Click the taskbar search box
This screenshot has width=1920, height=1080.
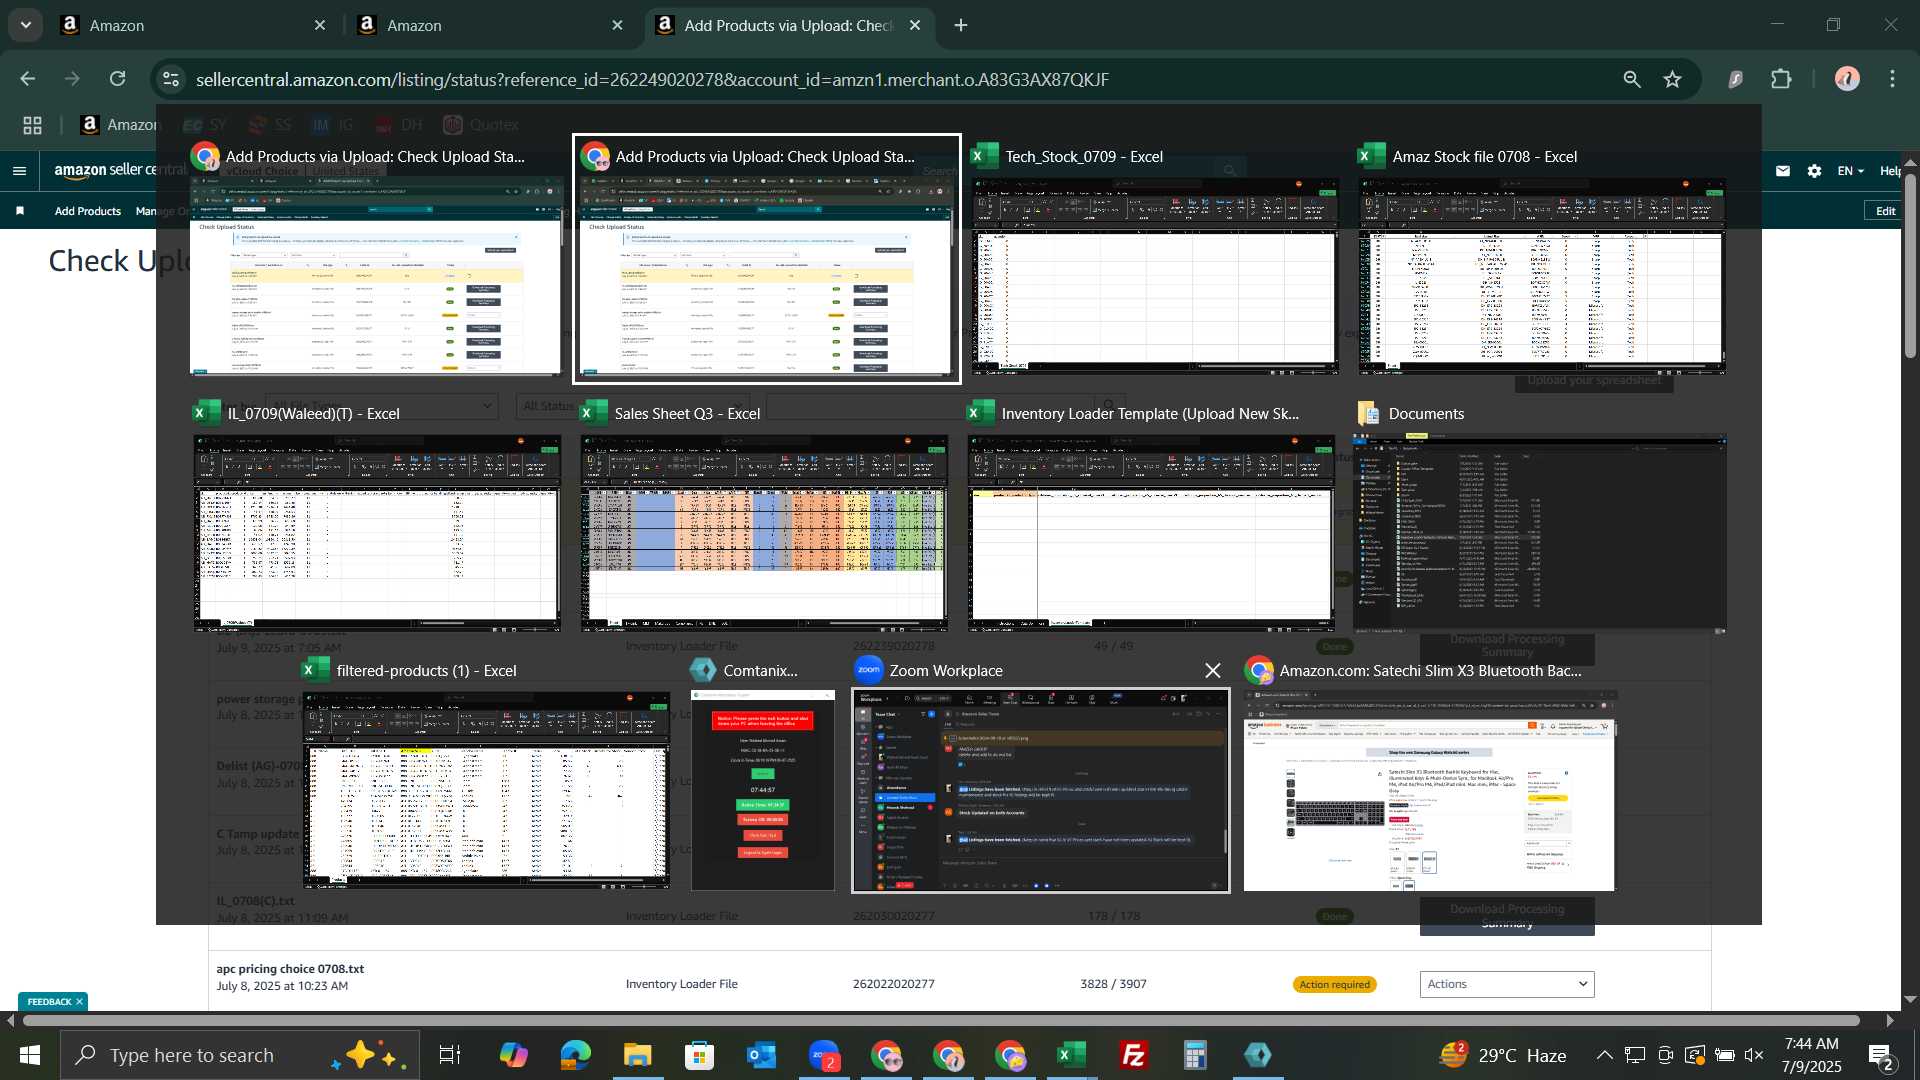pos(239,1055)
